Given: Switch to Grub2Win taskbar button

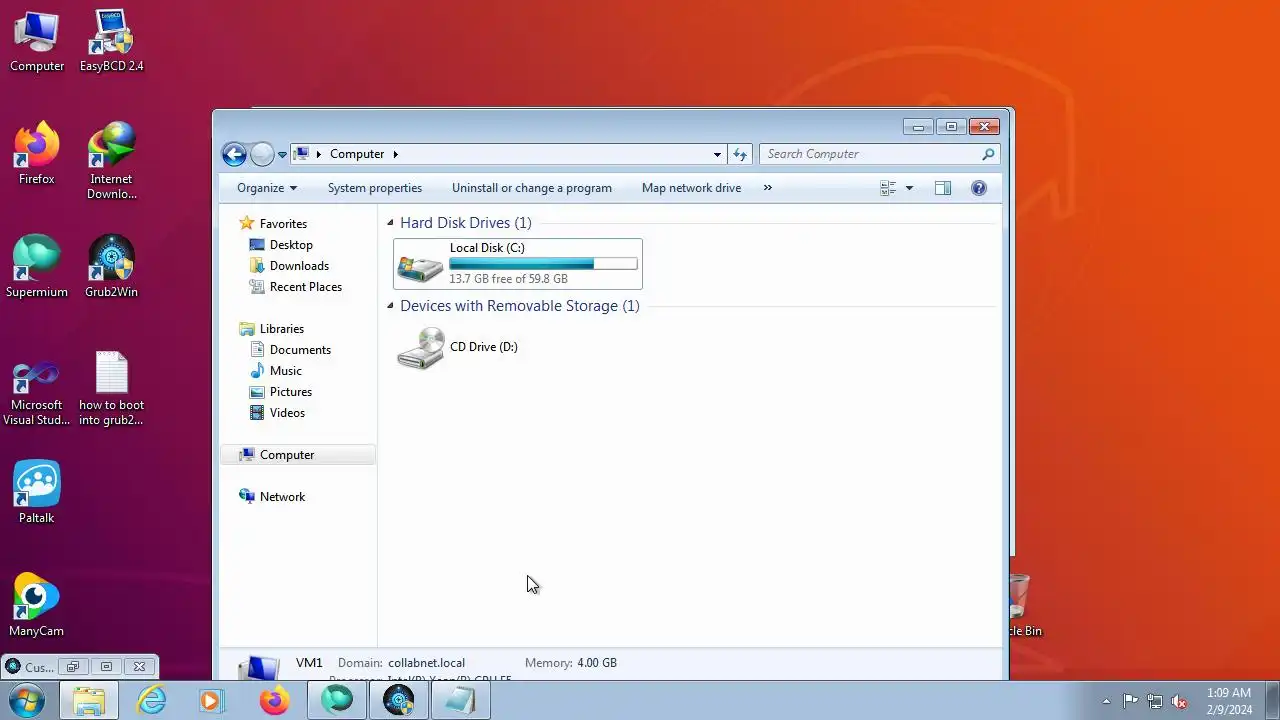Looking at the screenshot, I should pyautogui.click(x=399, y=700).
